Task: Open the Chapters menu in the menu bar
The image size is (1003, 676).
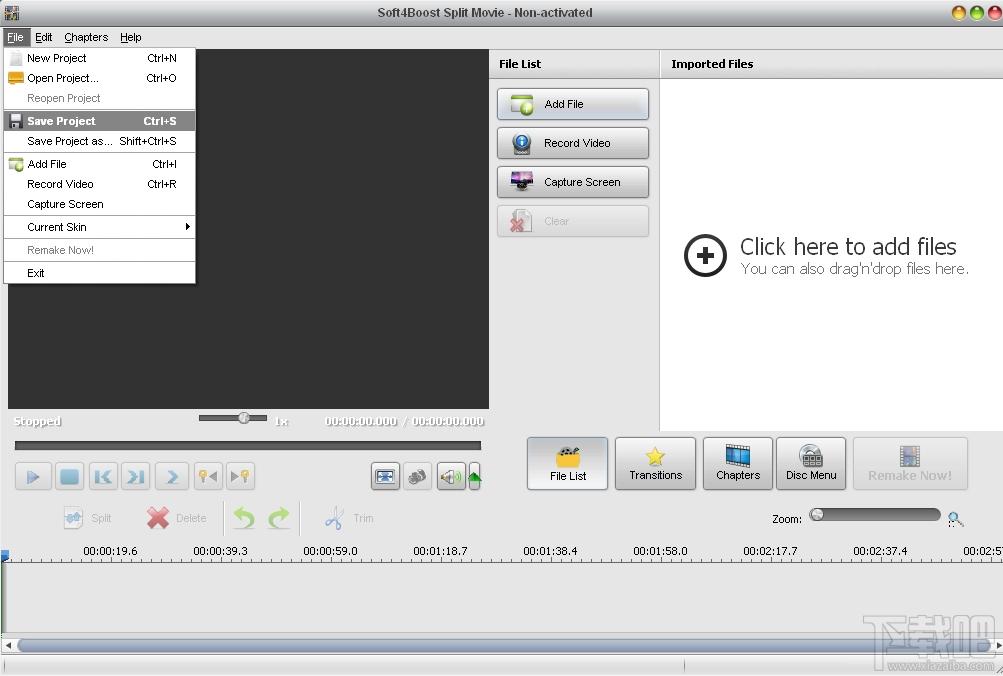Action: tap(86, 37)
